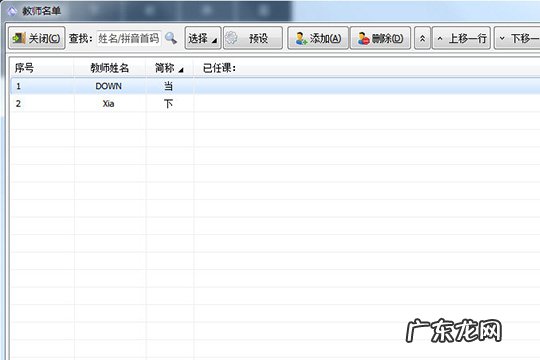Click the double-up arrow move-to-top button
The width and height of the screenshot is (540, 360).
(x=422, y=38)
